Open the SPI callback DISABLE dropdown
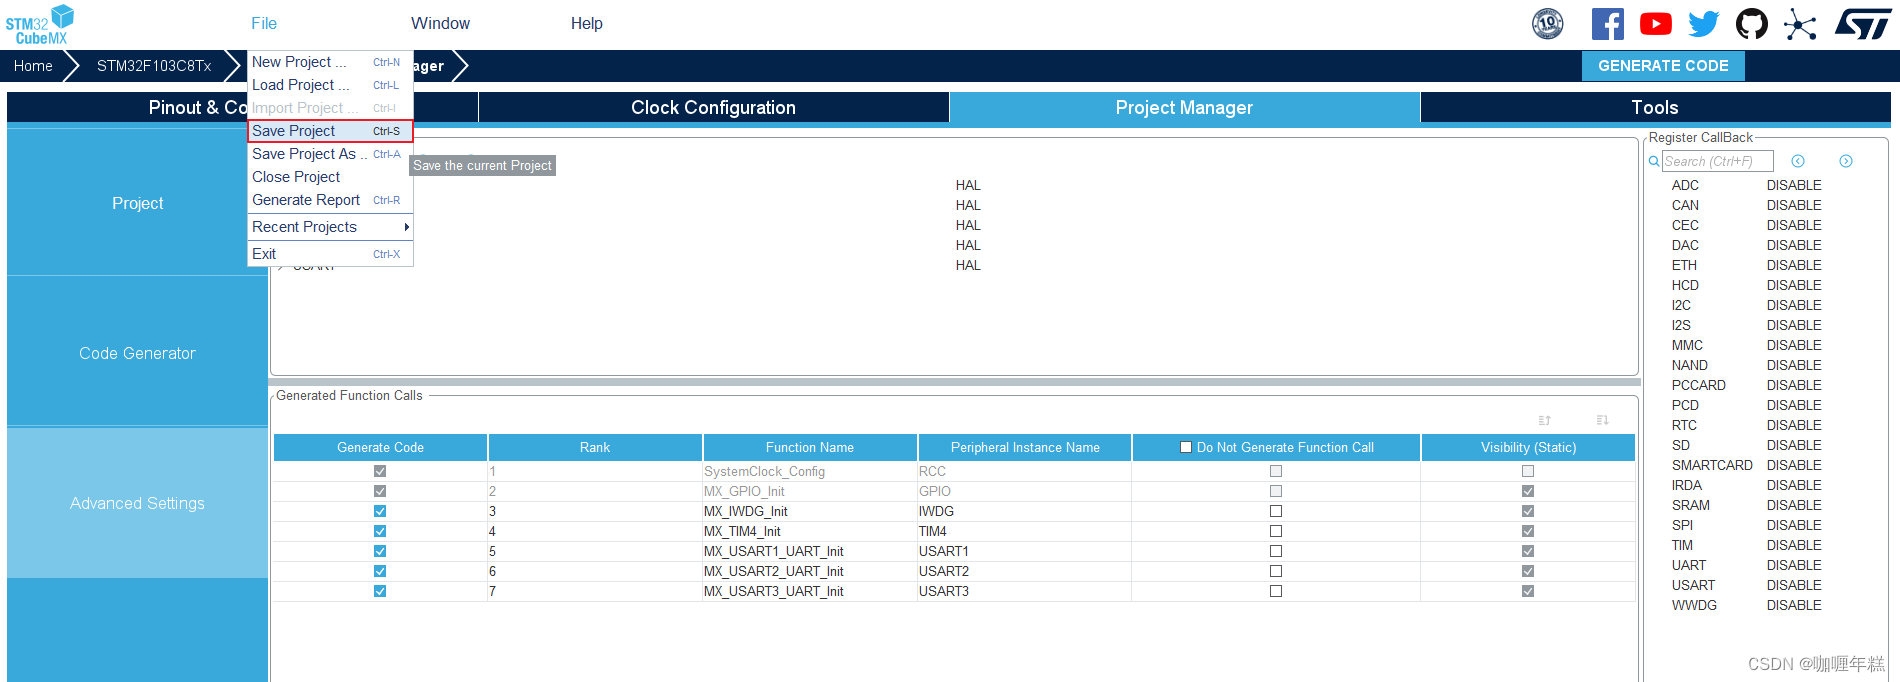The image size is (1900, 682). 1794,525
